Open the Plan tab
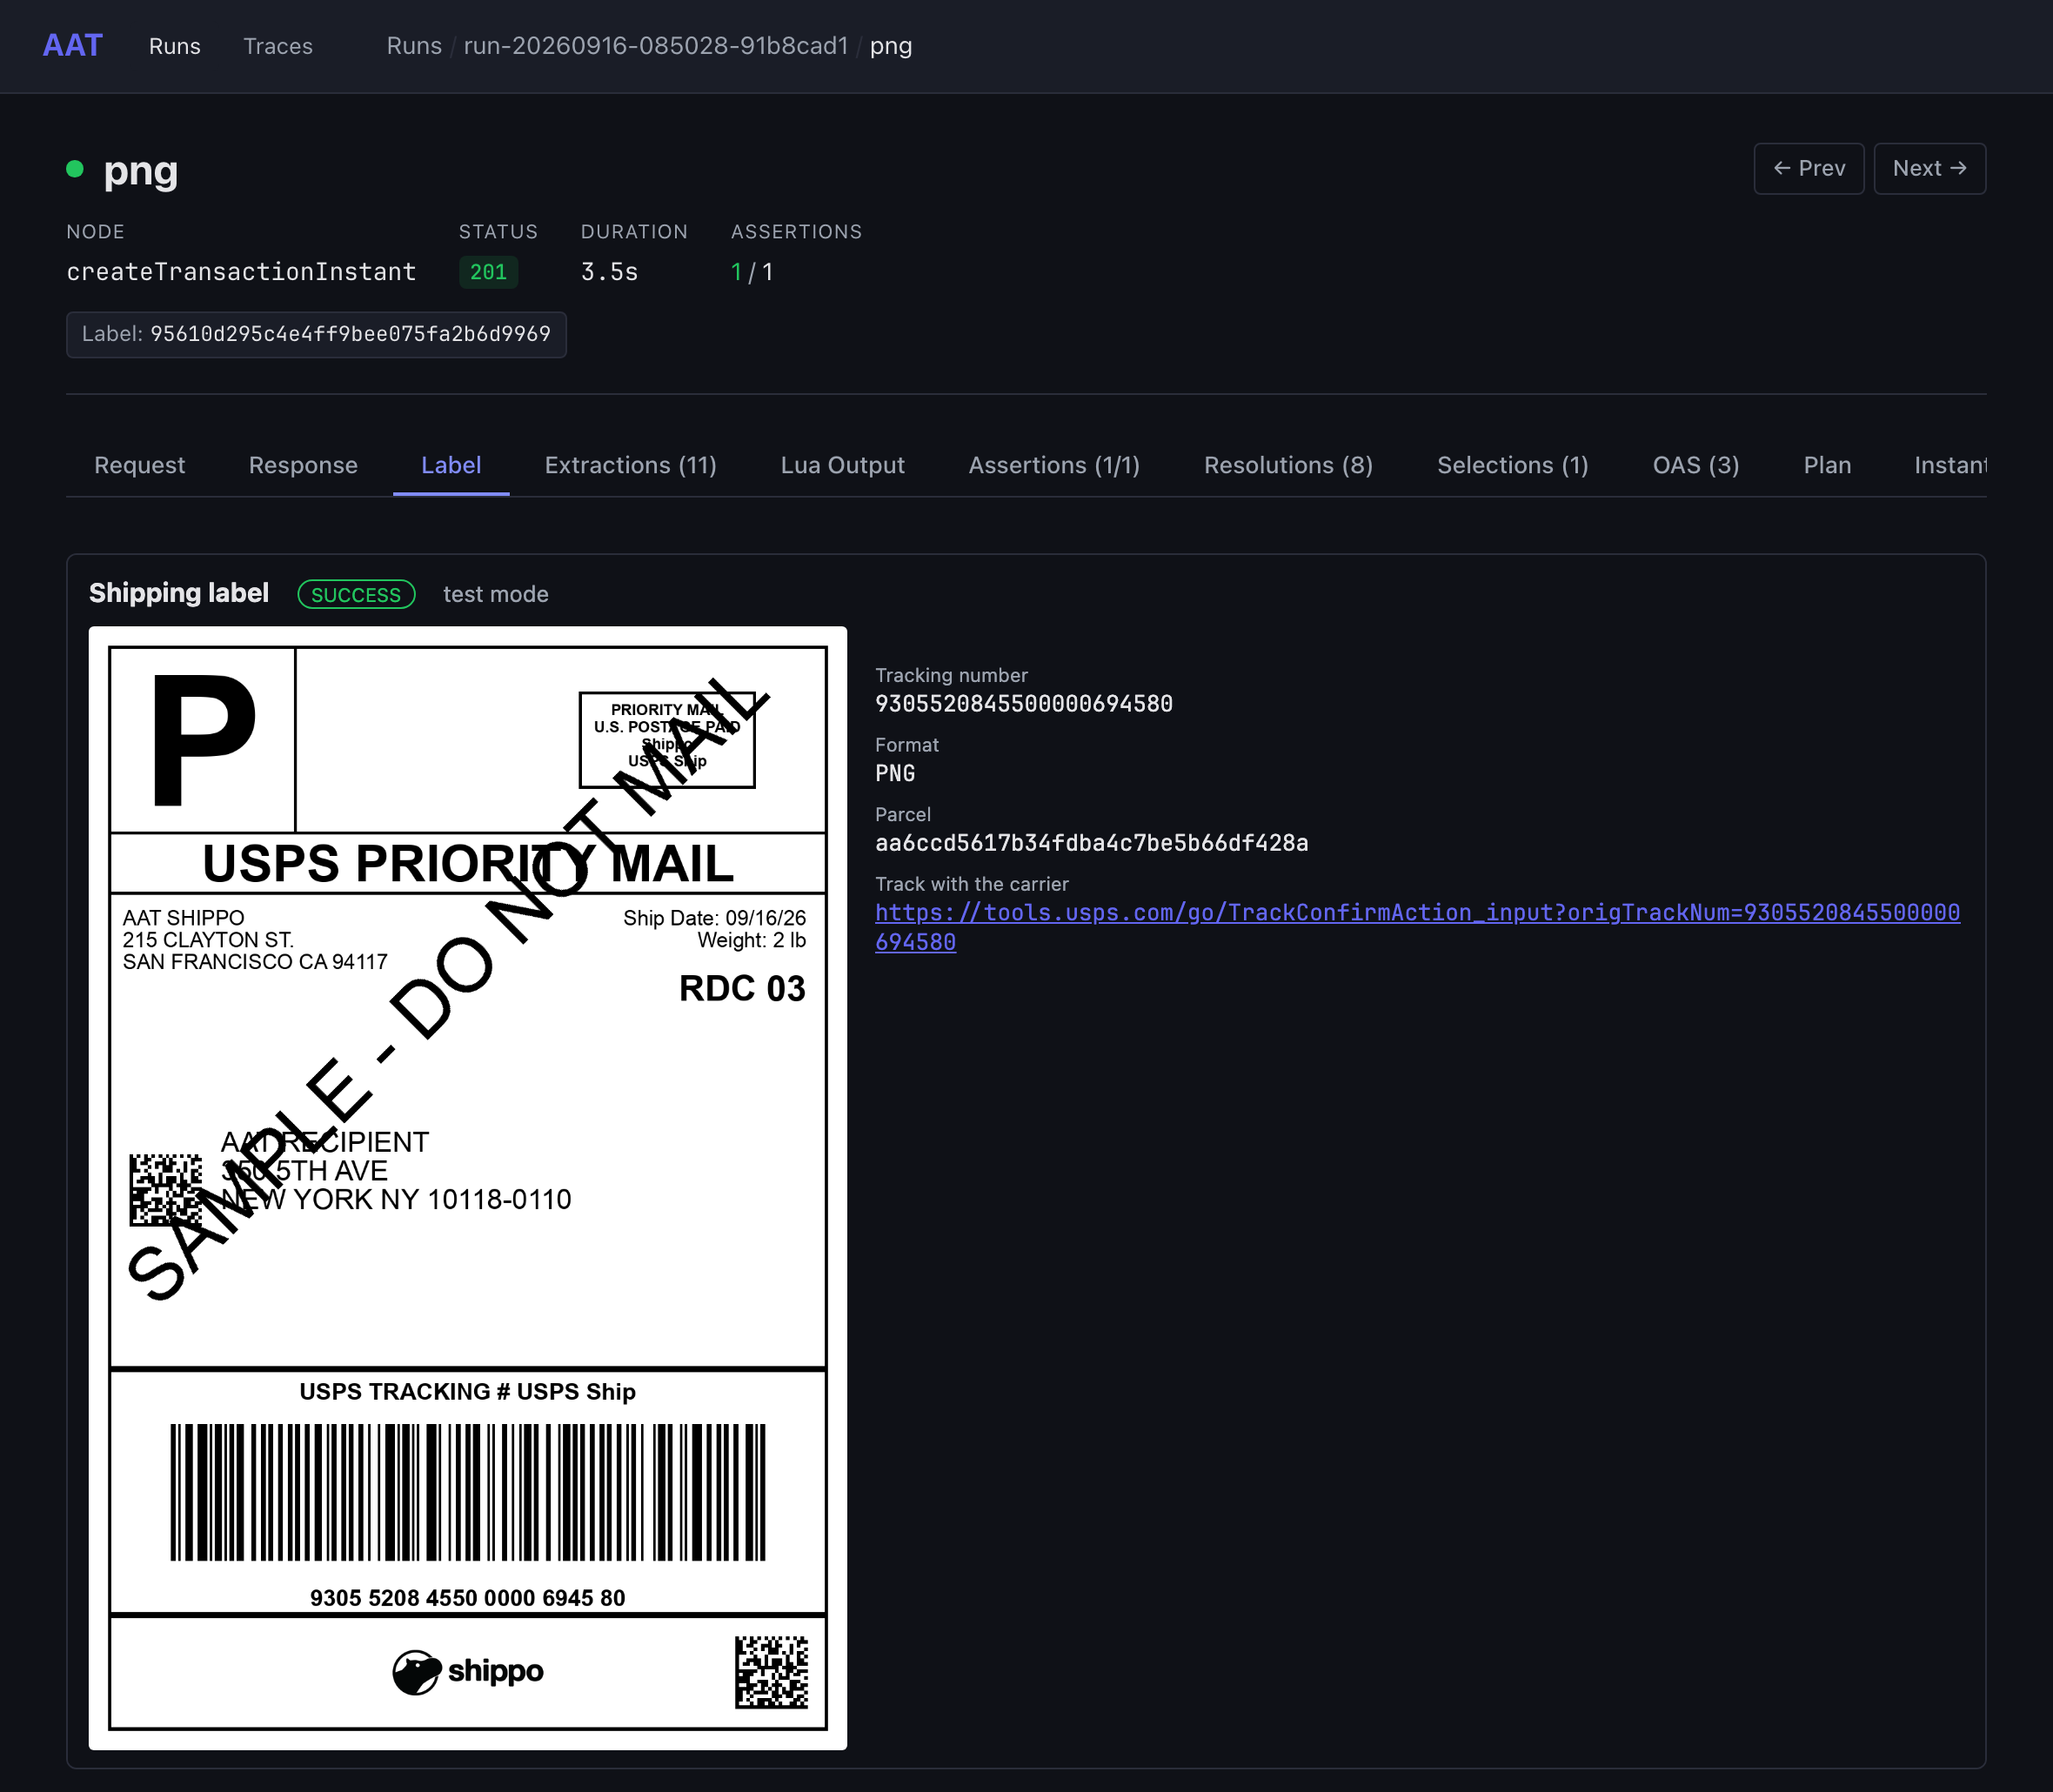Viewport: 2053px width, 1792px height. point(1827,465)
